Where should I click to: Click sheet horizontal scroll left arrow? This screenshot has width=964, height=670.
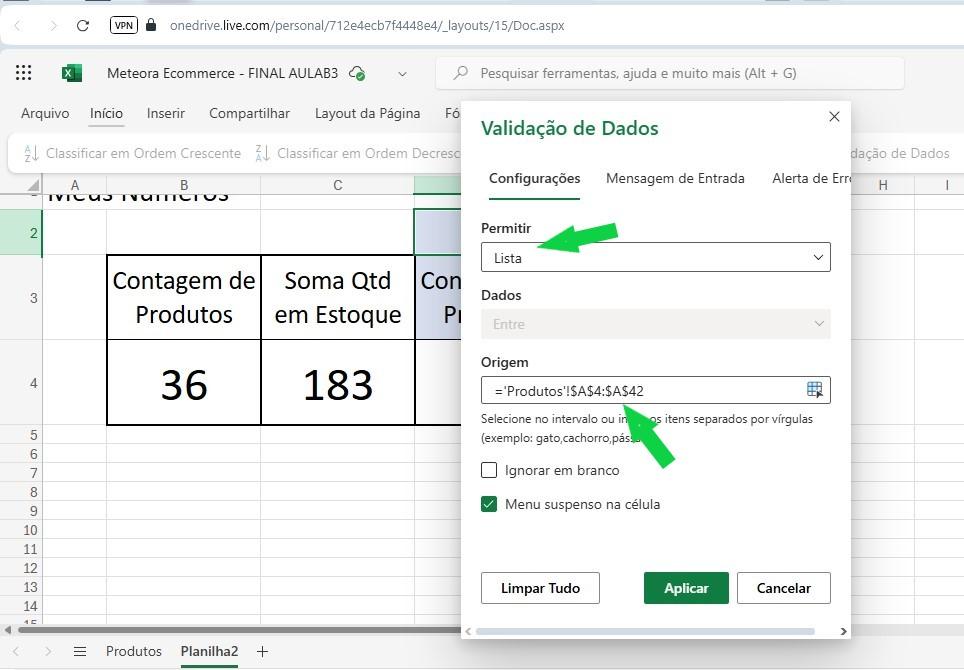pos(7,630)
